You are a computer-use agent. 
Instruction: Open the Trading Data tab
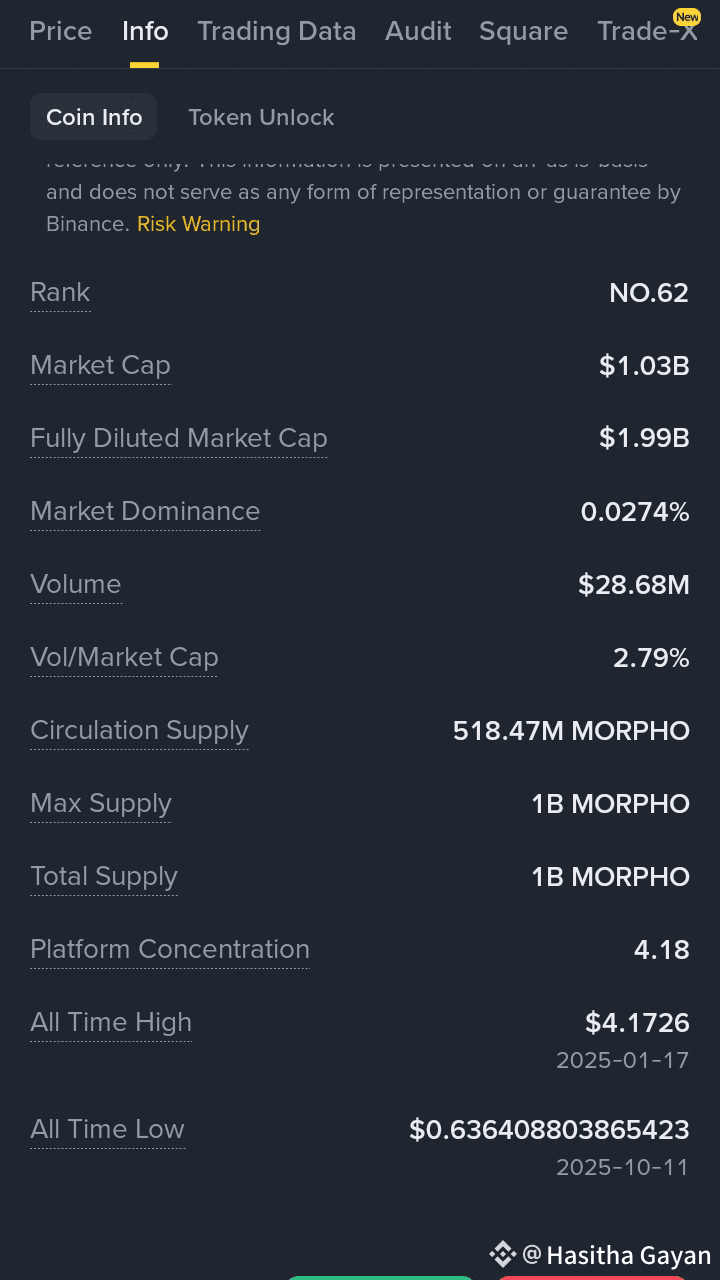click(x=277, y=31)
